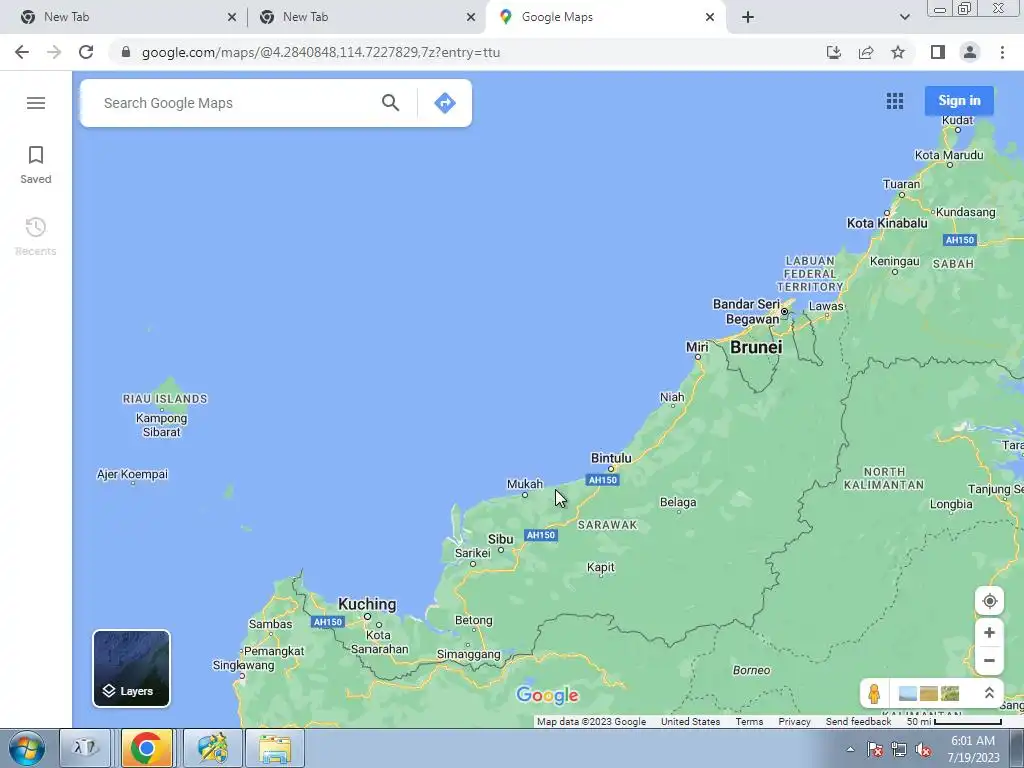
Task: Click the search magnifier icon
Action: [x=391, y=103]
